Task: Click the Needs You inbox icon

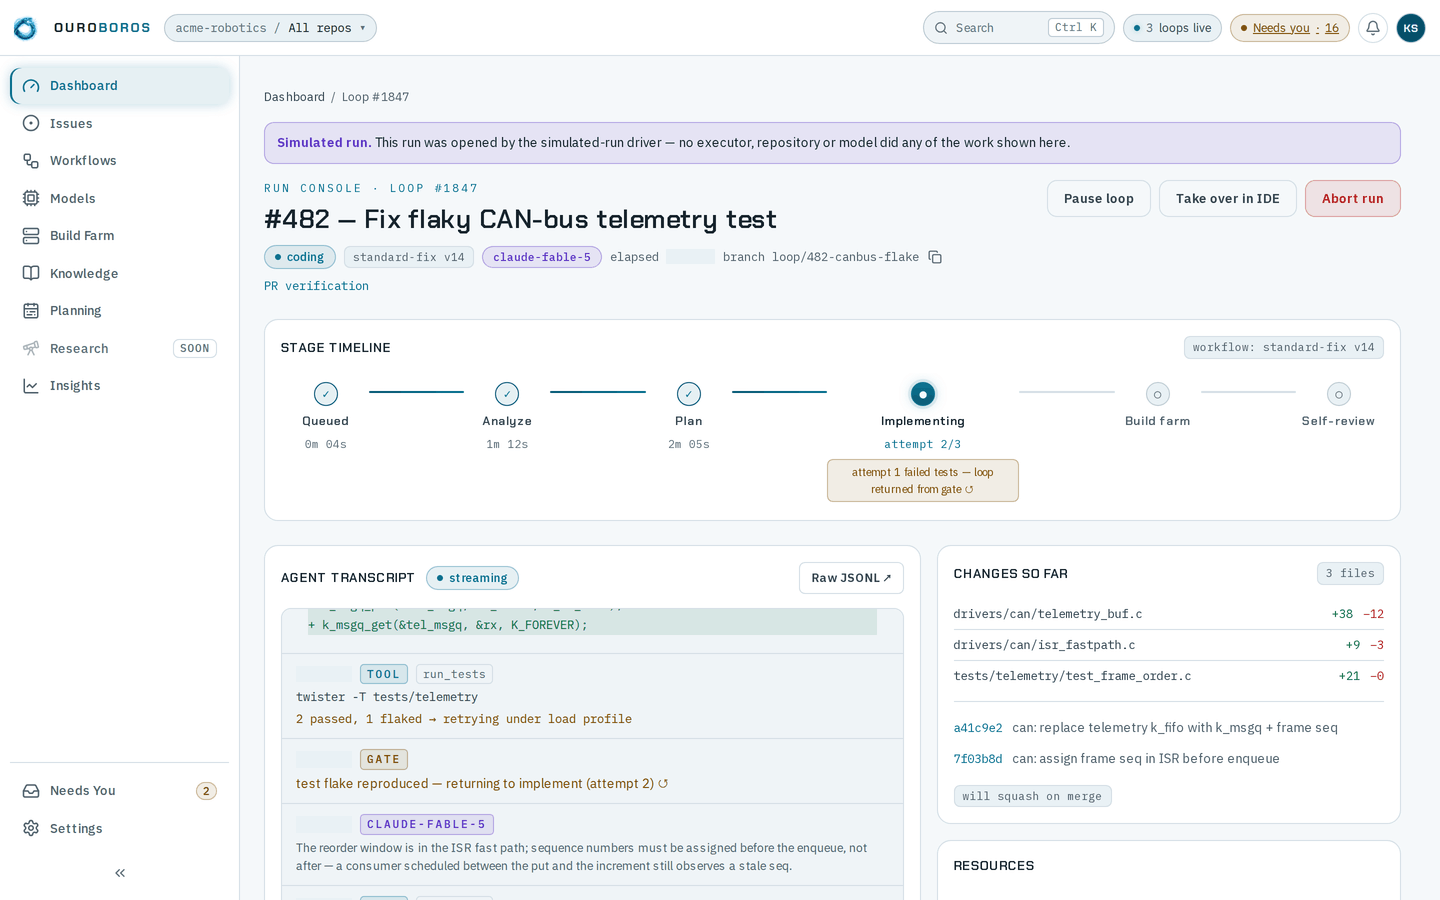Action: pos(31,791)
